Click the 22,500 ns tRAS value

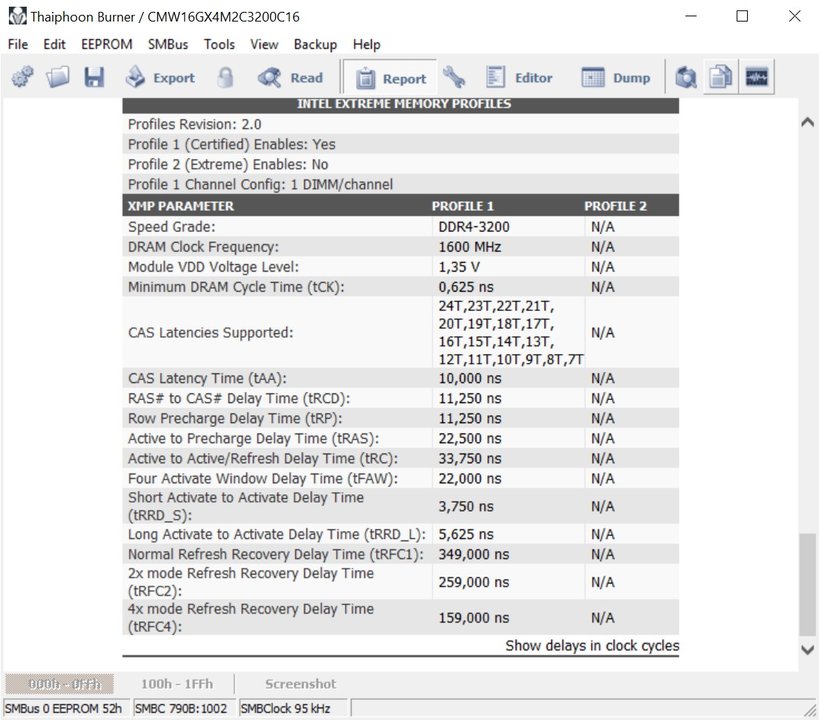click(x=470, y=438)
